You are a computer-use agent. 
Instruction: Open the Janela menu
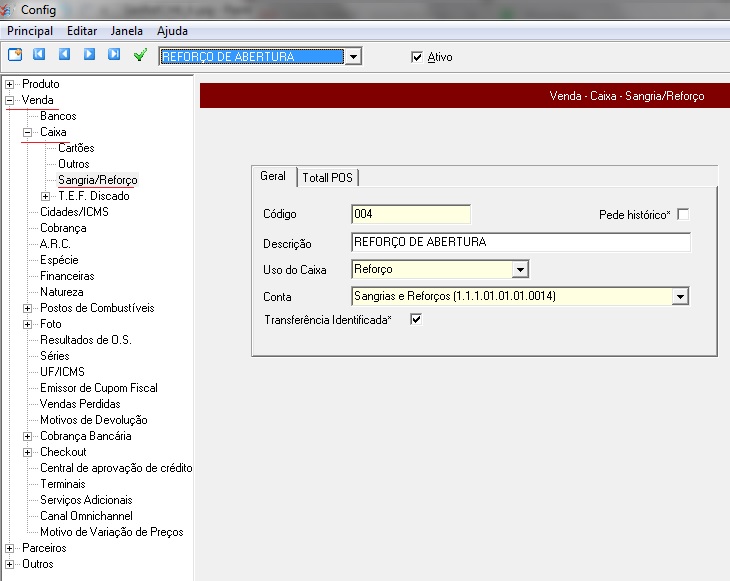tap(127, 31)
